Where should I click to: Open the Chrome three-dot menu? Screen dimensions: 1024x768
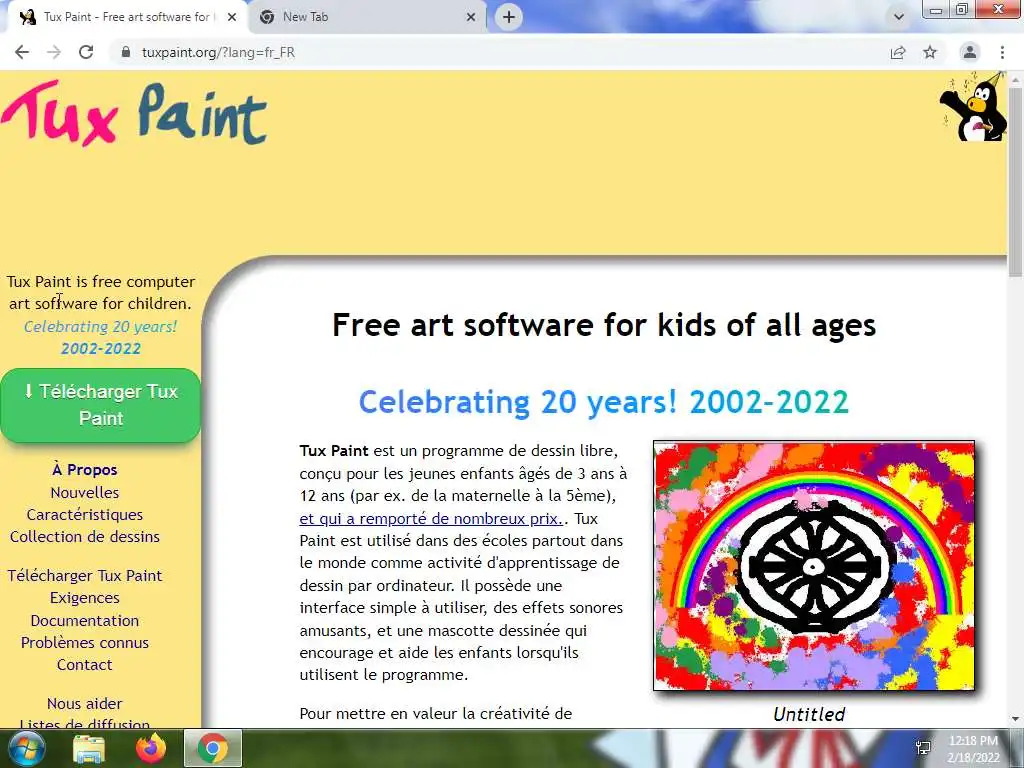pyautogui.click(x=1002, y=52)
